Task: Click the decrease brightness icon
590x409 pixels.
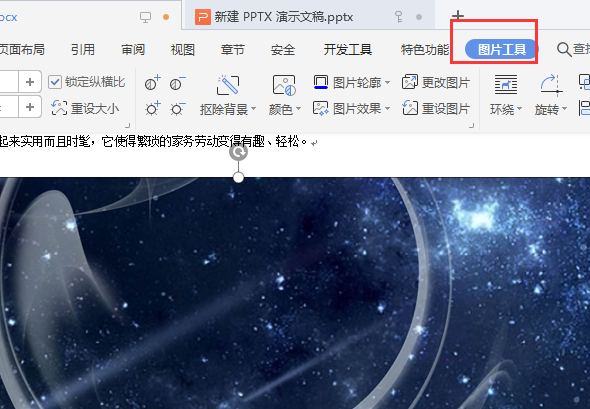Action: click(x=177, y=109)
